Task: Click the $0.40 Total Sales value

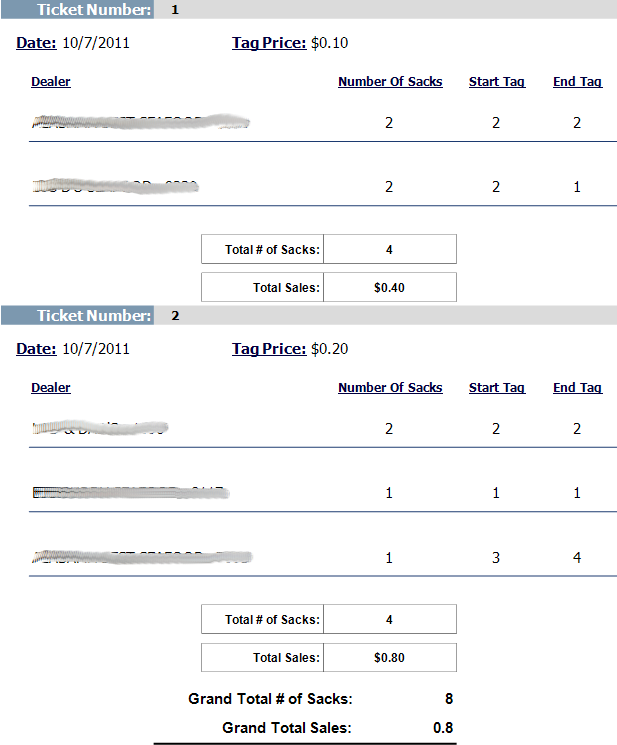Action: click(x=389, y=287)
